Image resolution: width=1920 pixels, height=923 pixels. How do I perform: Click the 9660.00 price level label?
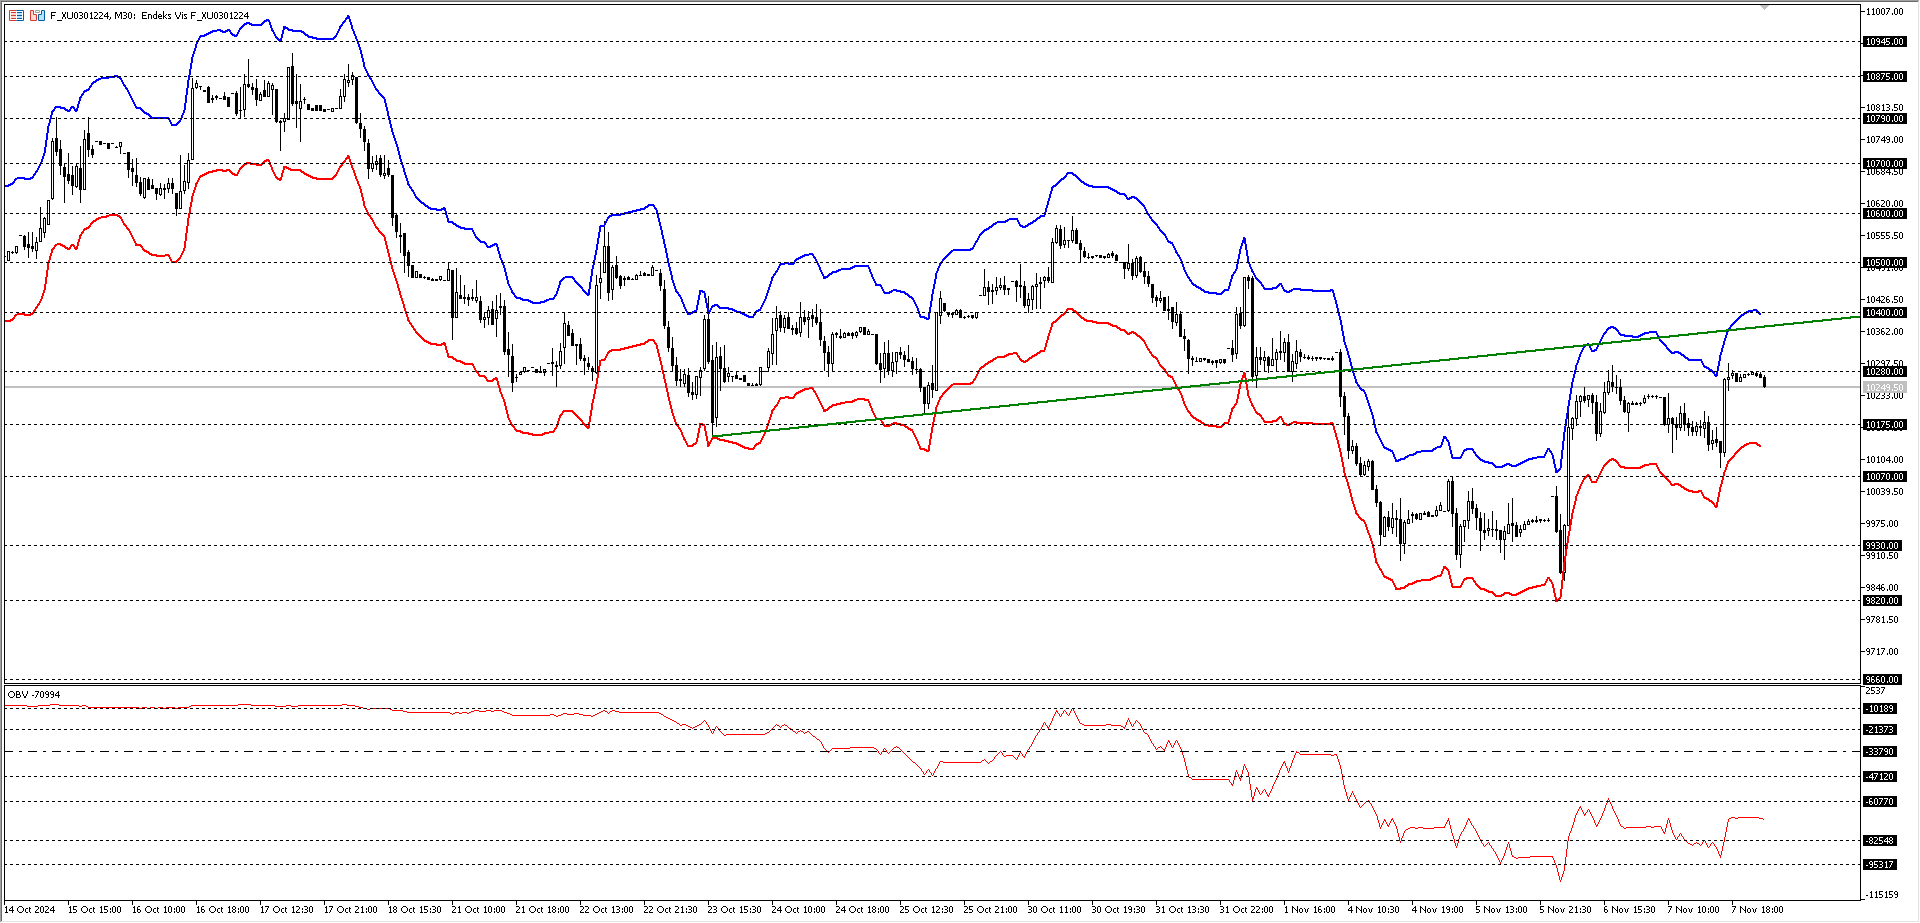(x=1882, y=680)
